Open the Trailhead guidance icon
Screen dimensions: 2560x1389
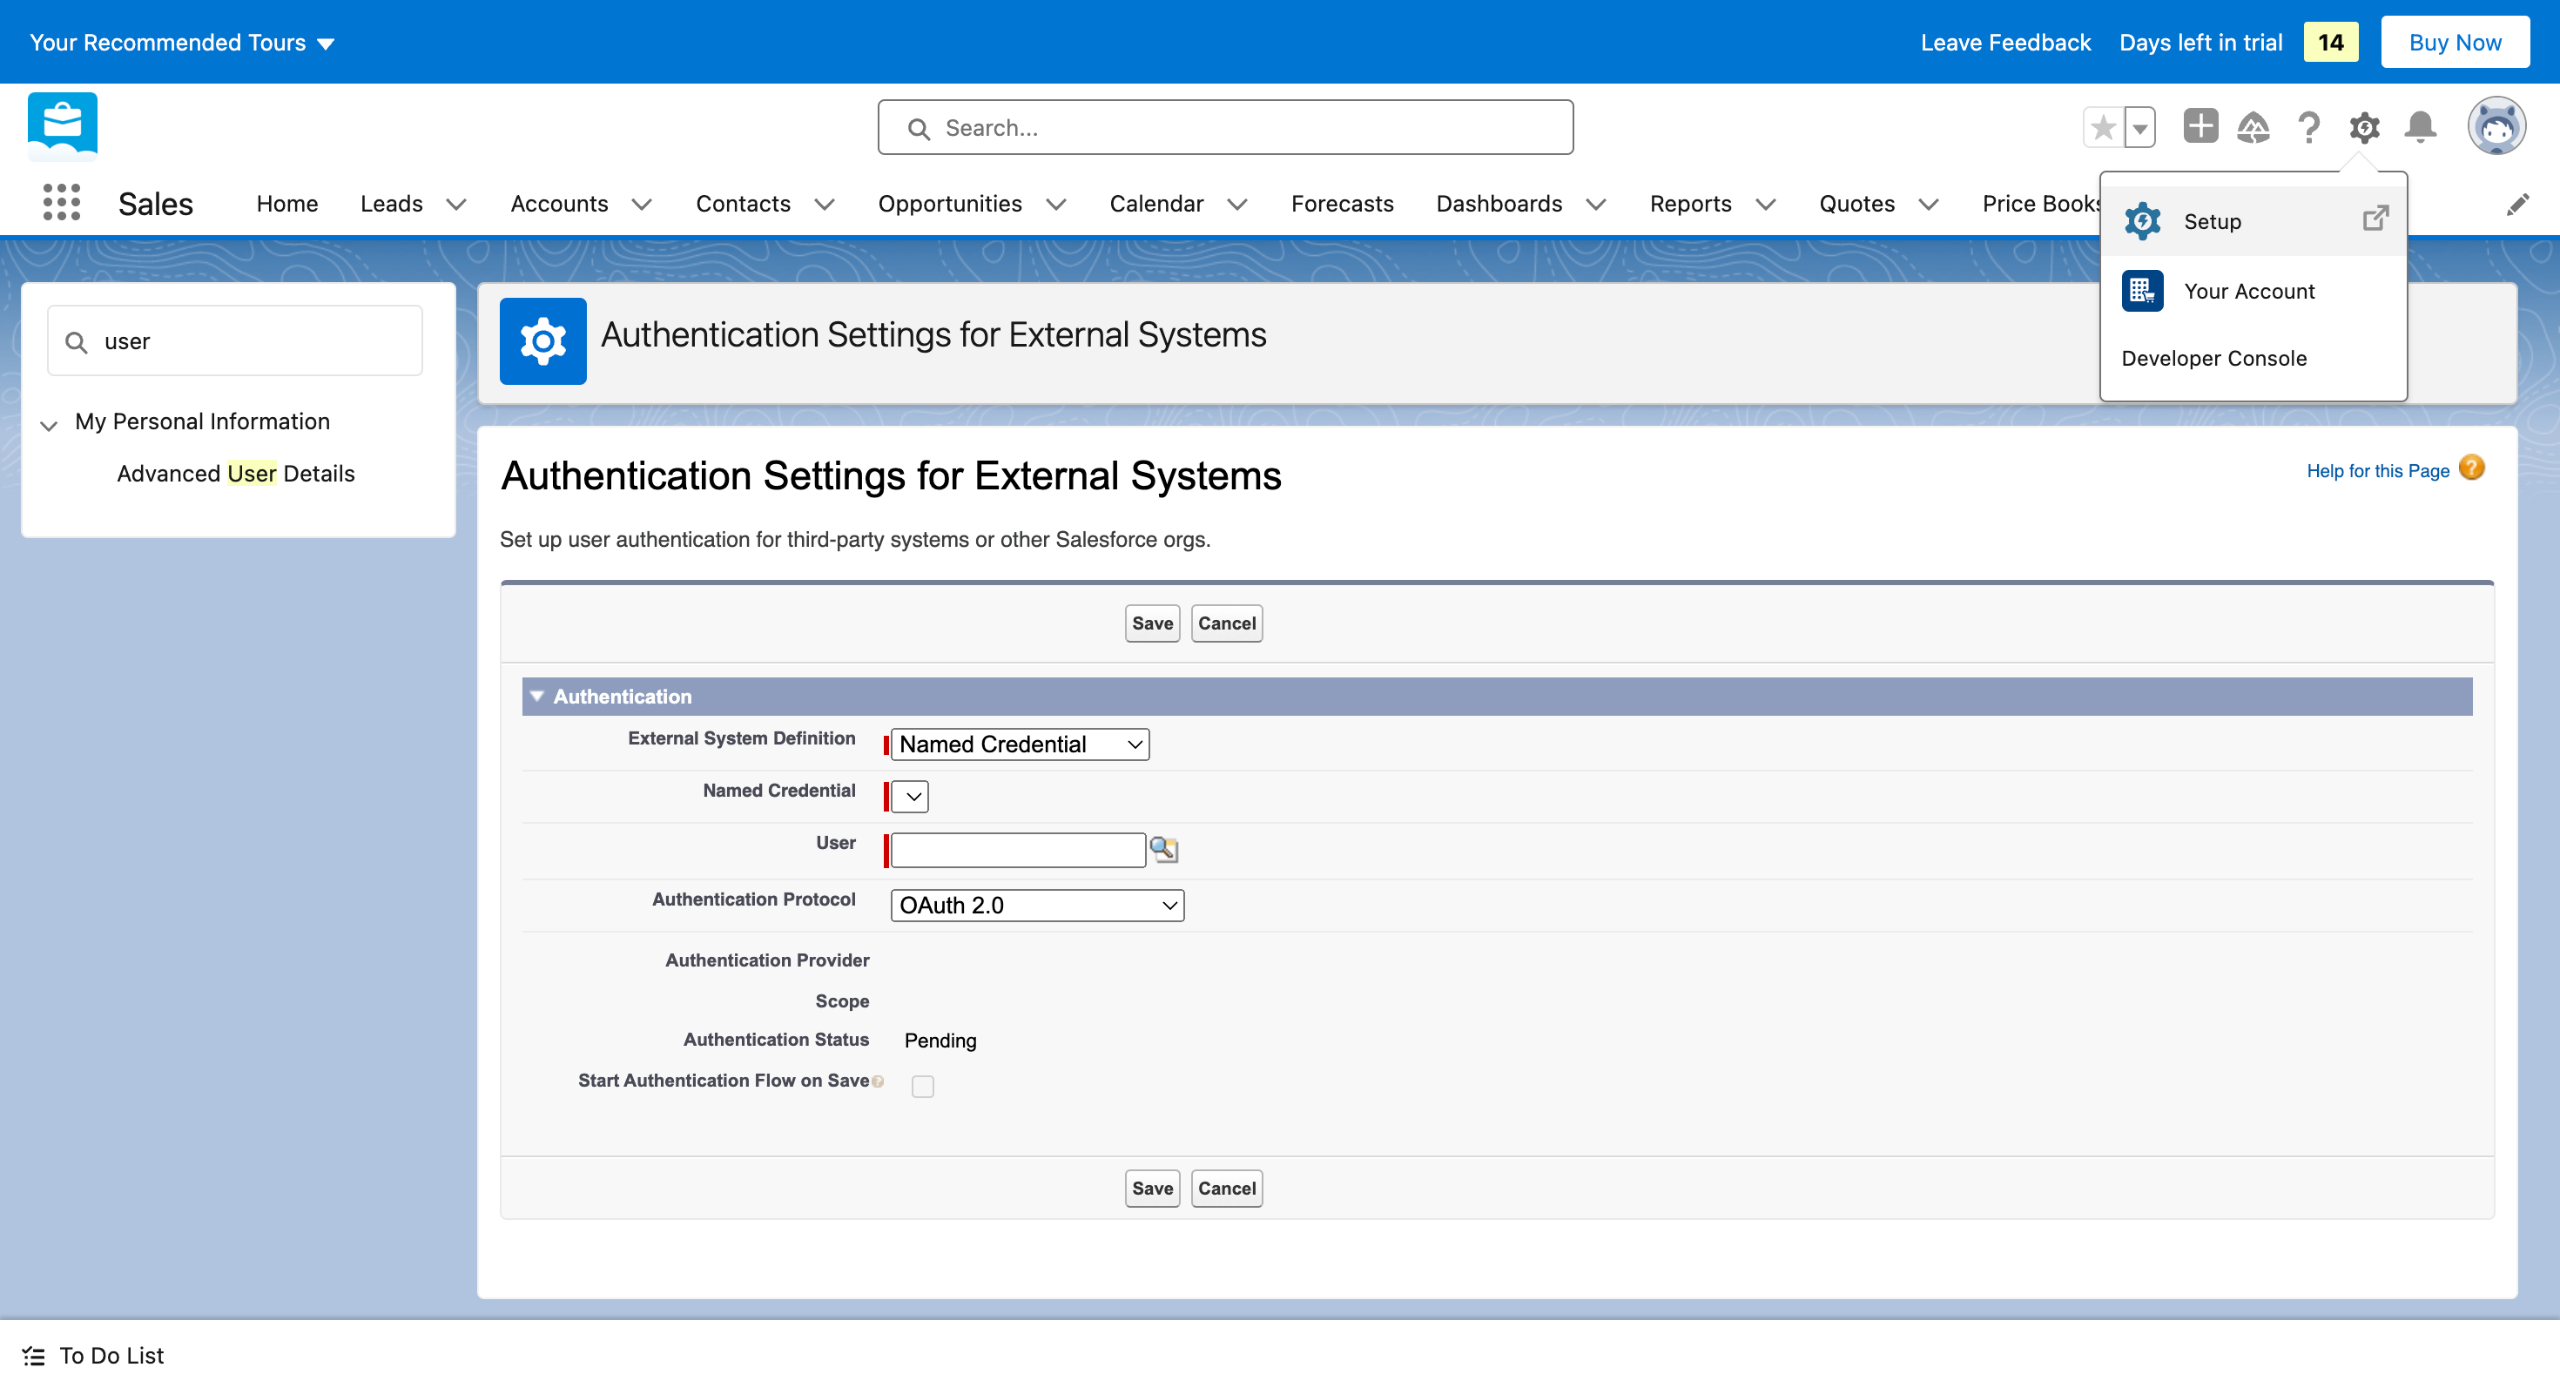2254,127
